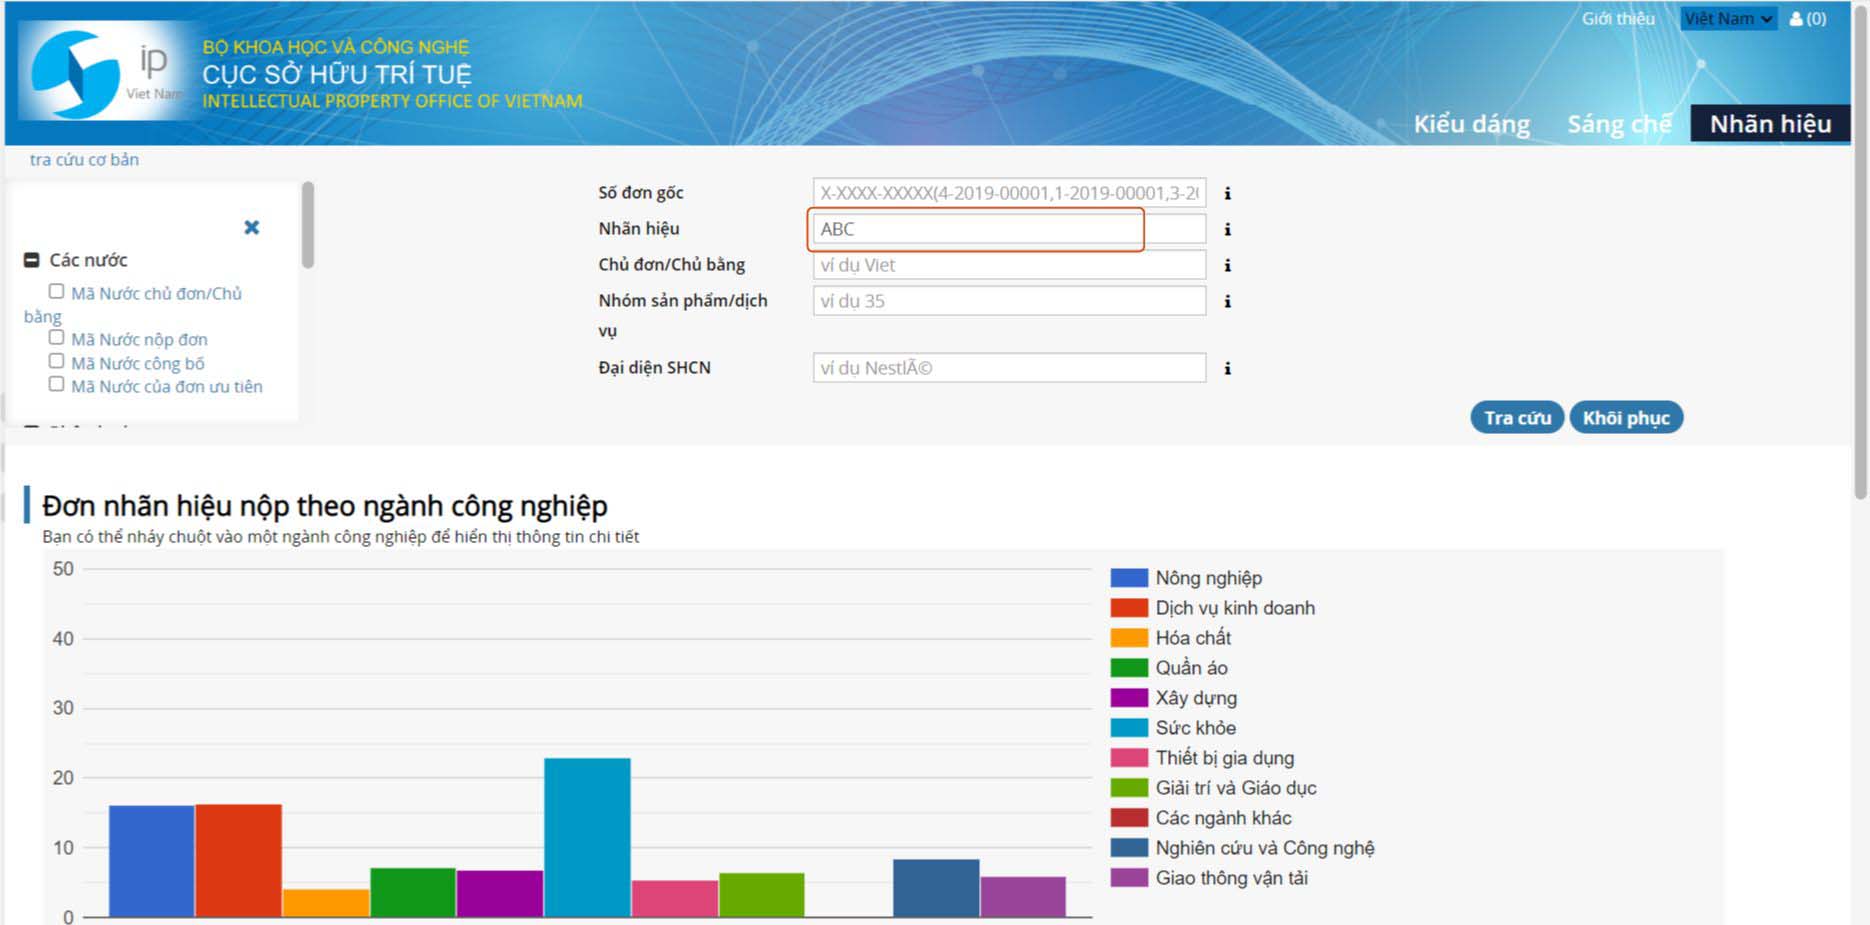Show info icon for Chủ đơn/Chủ bằng

pyautogui.click(x=1227, y=265)
